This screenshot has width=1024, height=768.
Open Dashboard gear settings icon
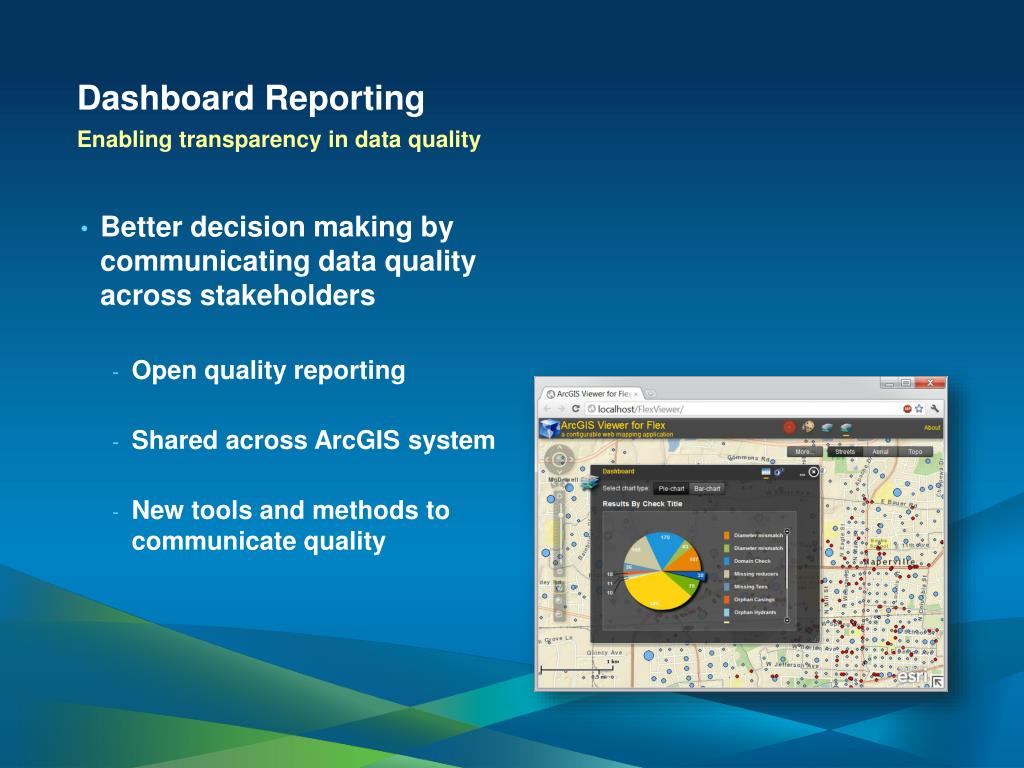[778, 472]
